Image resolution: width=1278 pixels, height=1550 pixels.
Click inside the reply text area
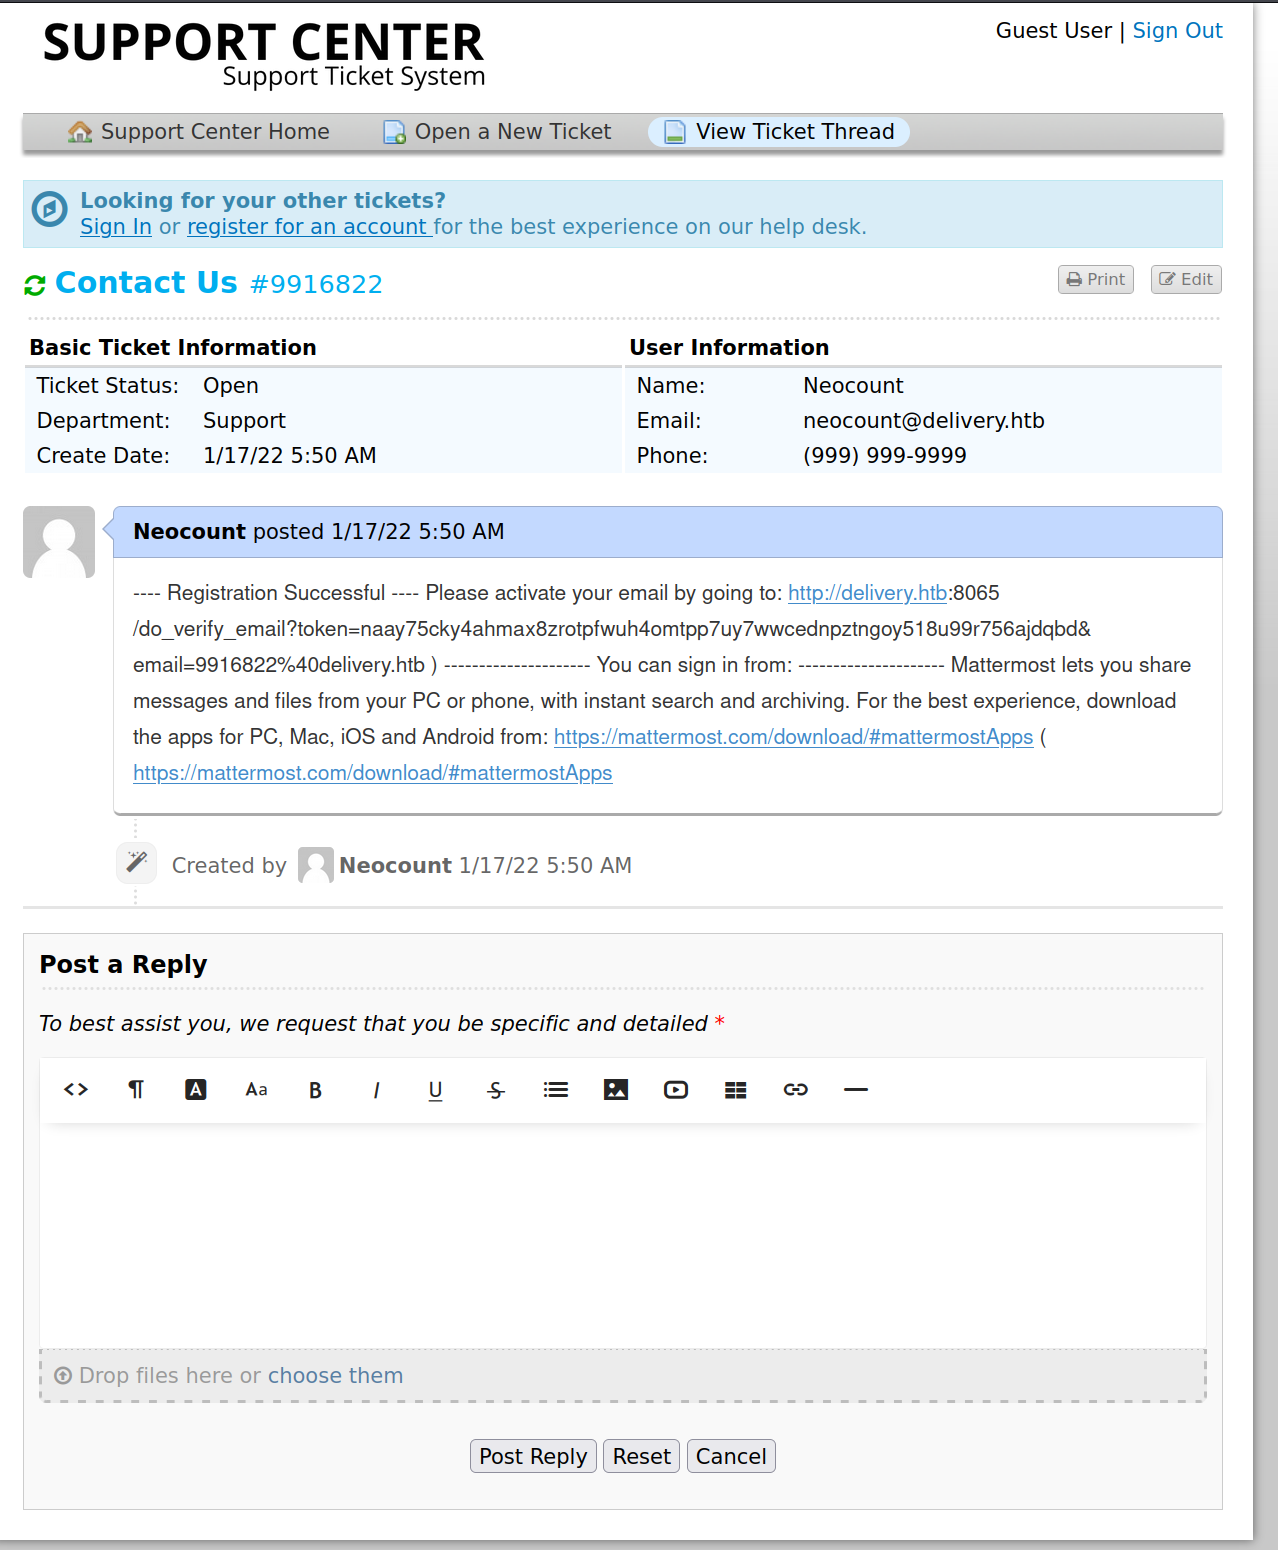coord(622,1235)
